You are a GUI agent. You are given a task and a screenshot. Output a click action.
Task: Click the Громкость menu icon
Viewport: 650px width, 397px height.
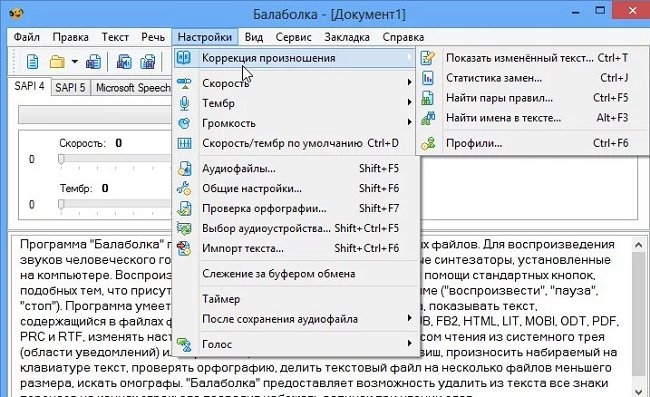tap(184, 123)
